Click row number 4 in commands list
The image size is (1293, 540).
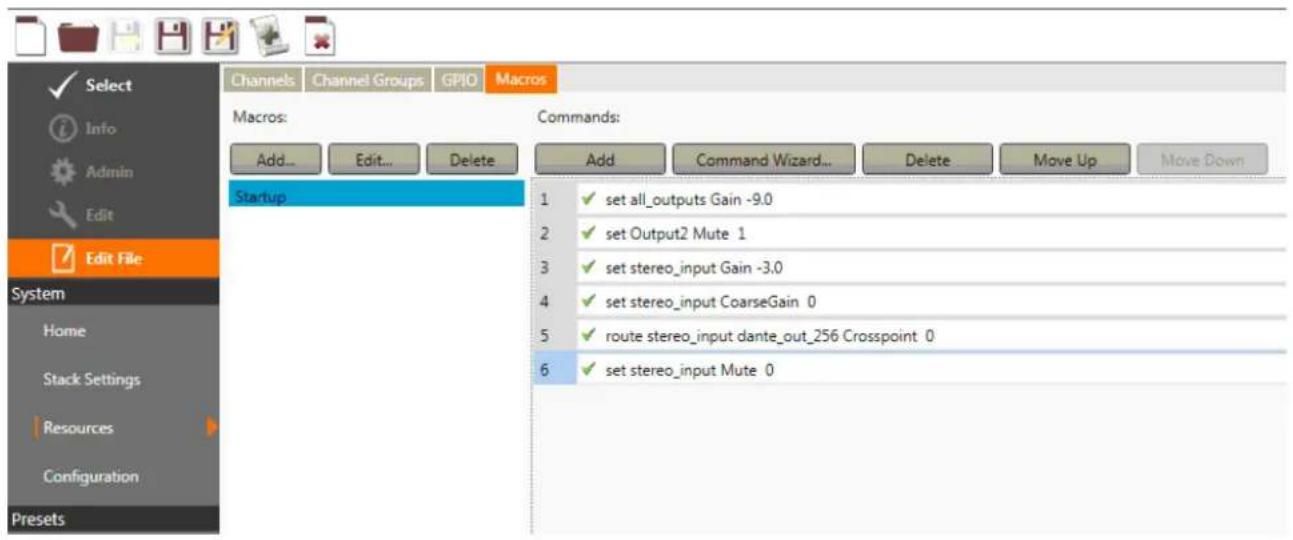tap(555, 302)
